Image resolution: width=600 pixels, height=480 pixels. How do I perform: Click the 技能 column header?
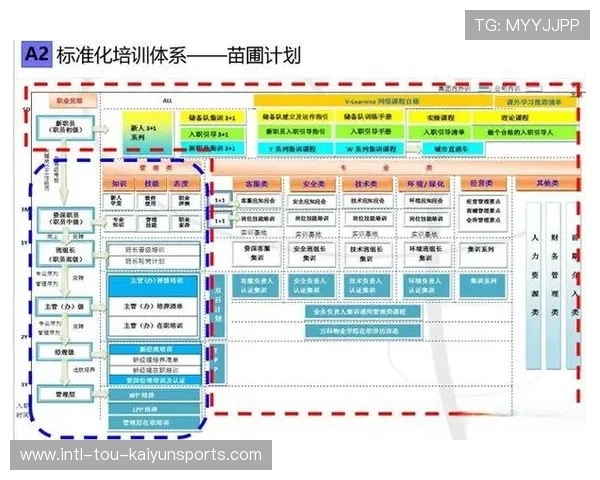(152, 184)
